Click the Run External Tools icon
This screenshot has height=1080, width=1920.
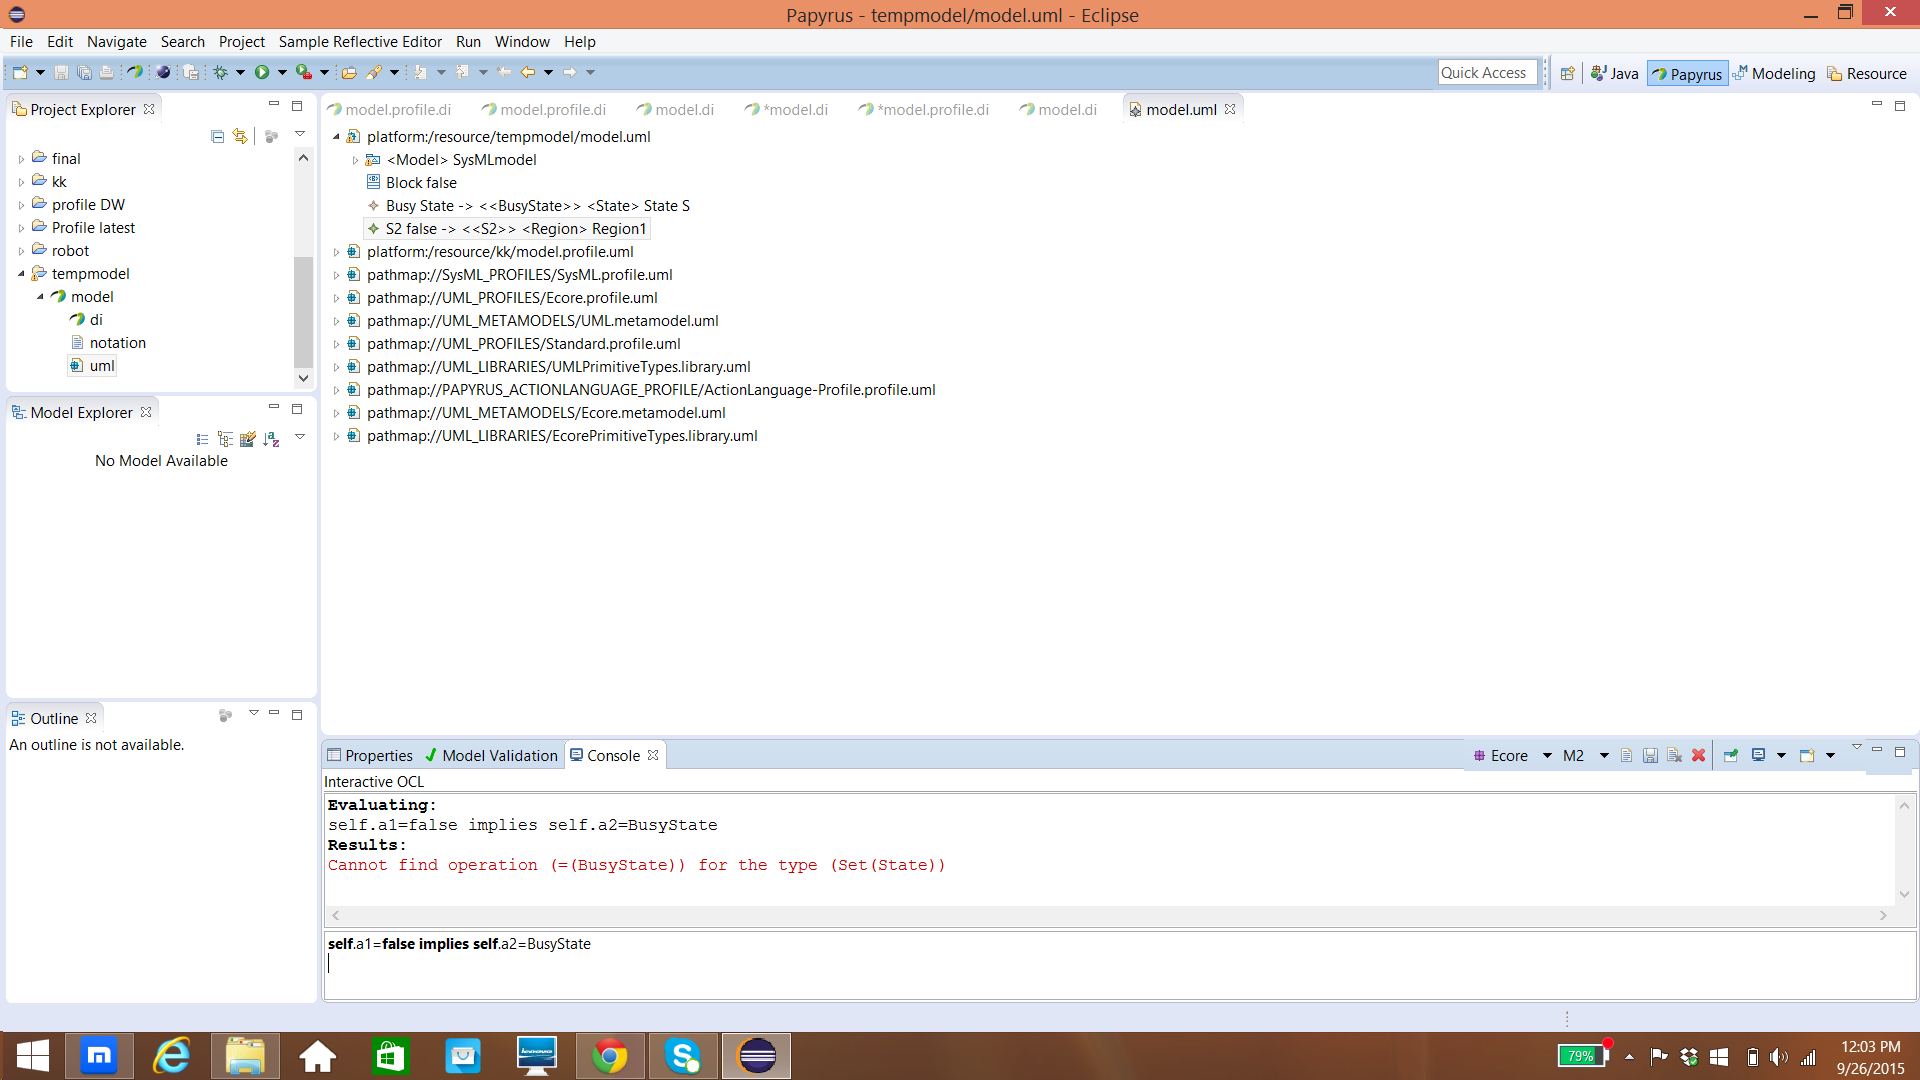point(304,72)
